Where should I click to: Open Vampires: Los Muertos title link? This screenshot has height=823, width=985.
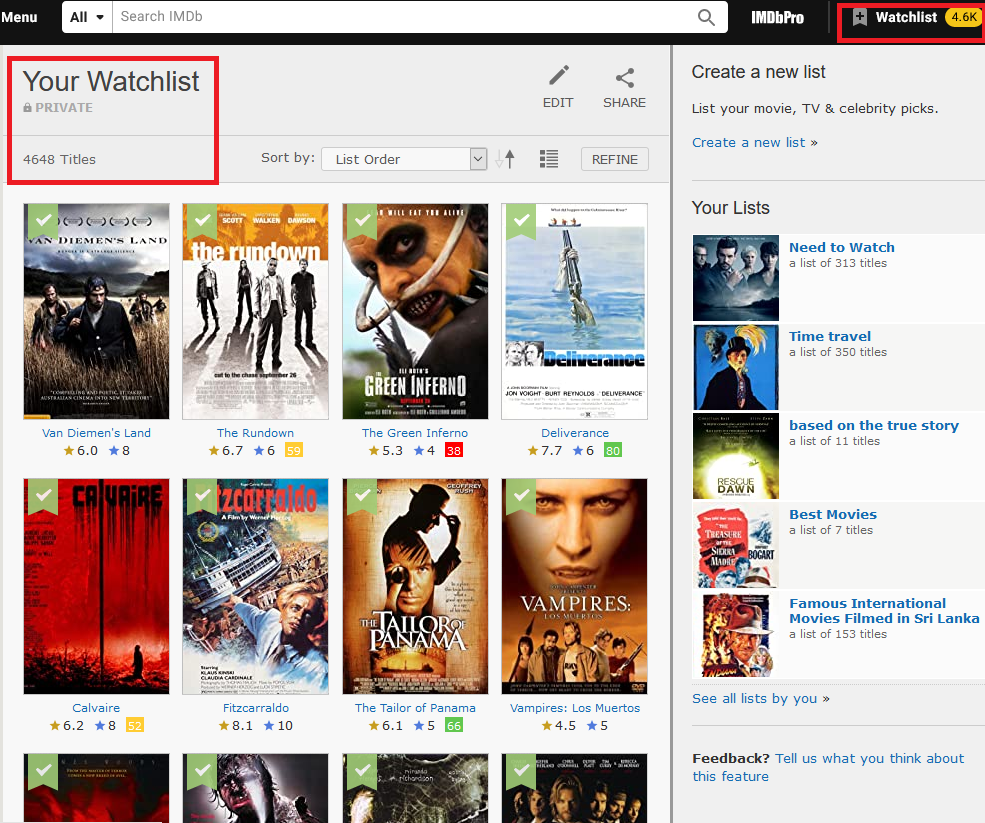tap(575, 708)
